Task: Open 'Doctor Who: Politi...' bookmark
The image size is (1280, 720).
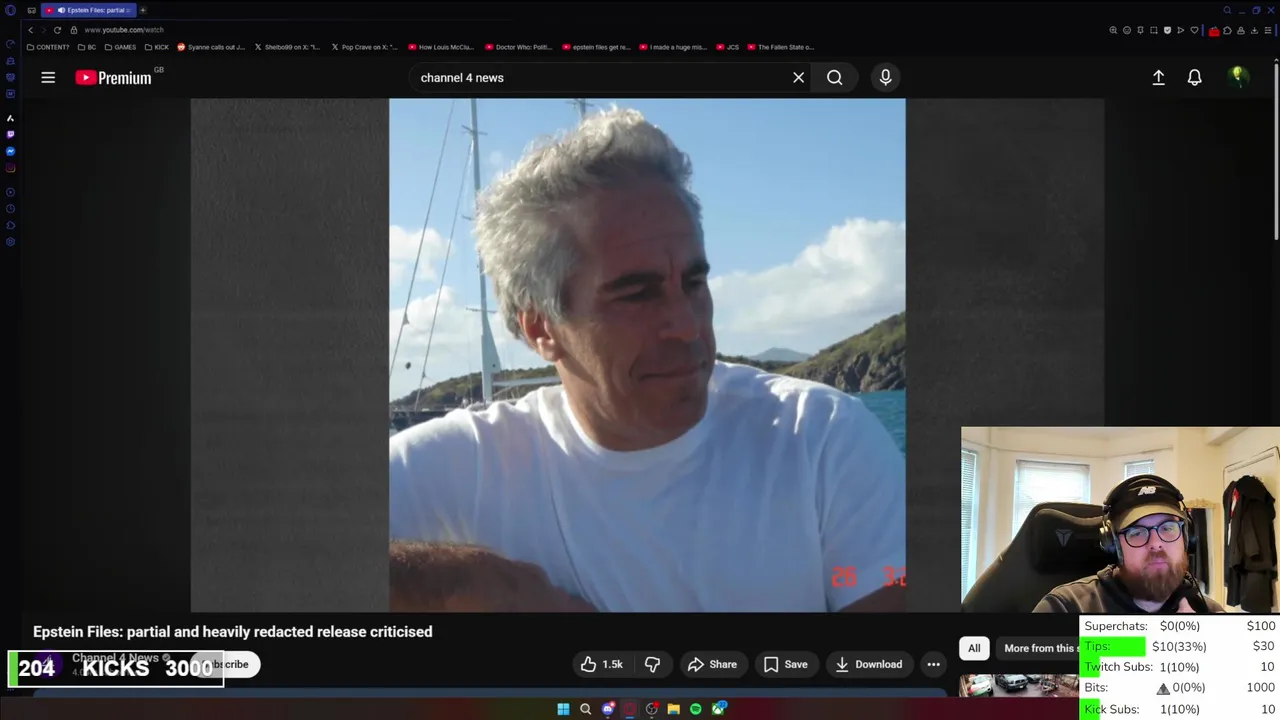Action: click(x=519, y=47)
